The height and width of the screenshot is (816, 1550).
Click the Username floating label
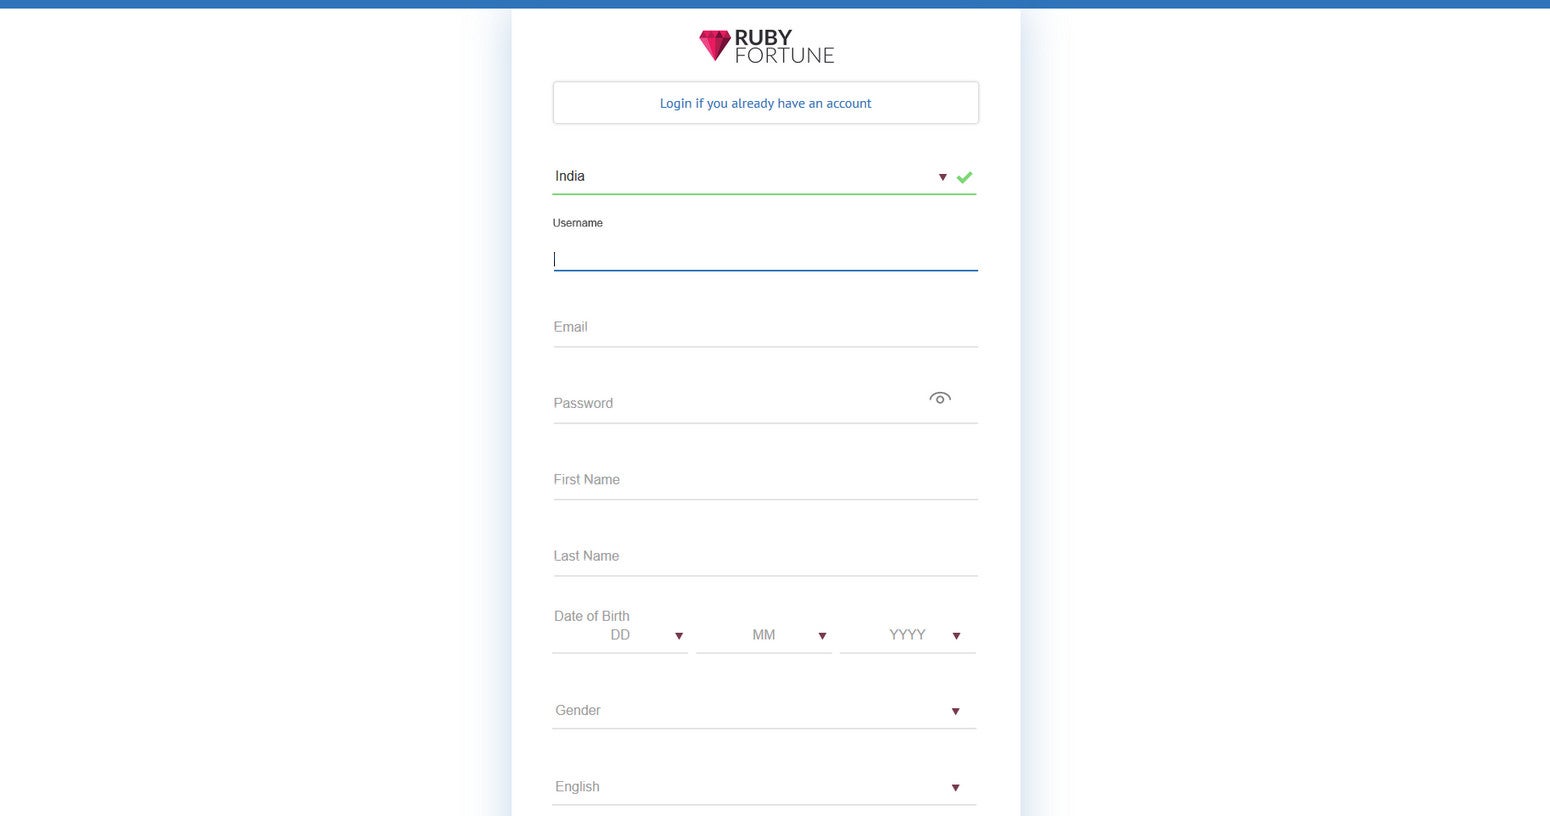[578, 223]
